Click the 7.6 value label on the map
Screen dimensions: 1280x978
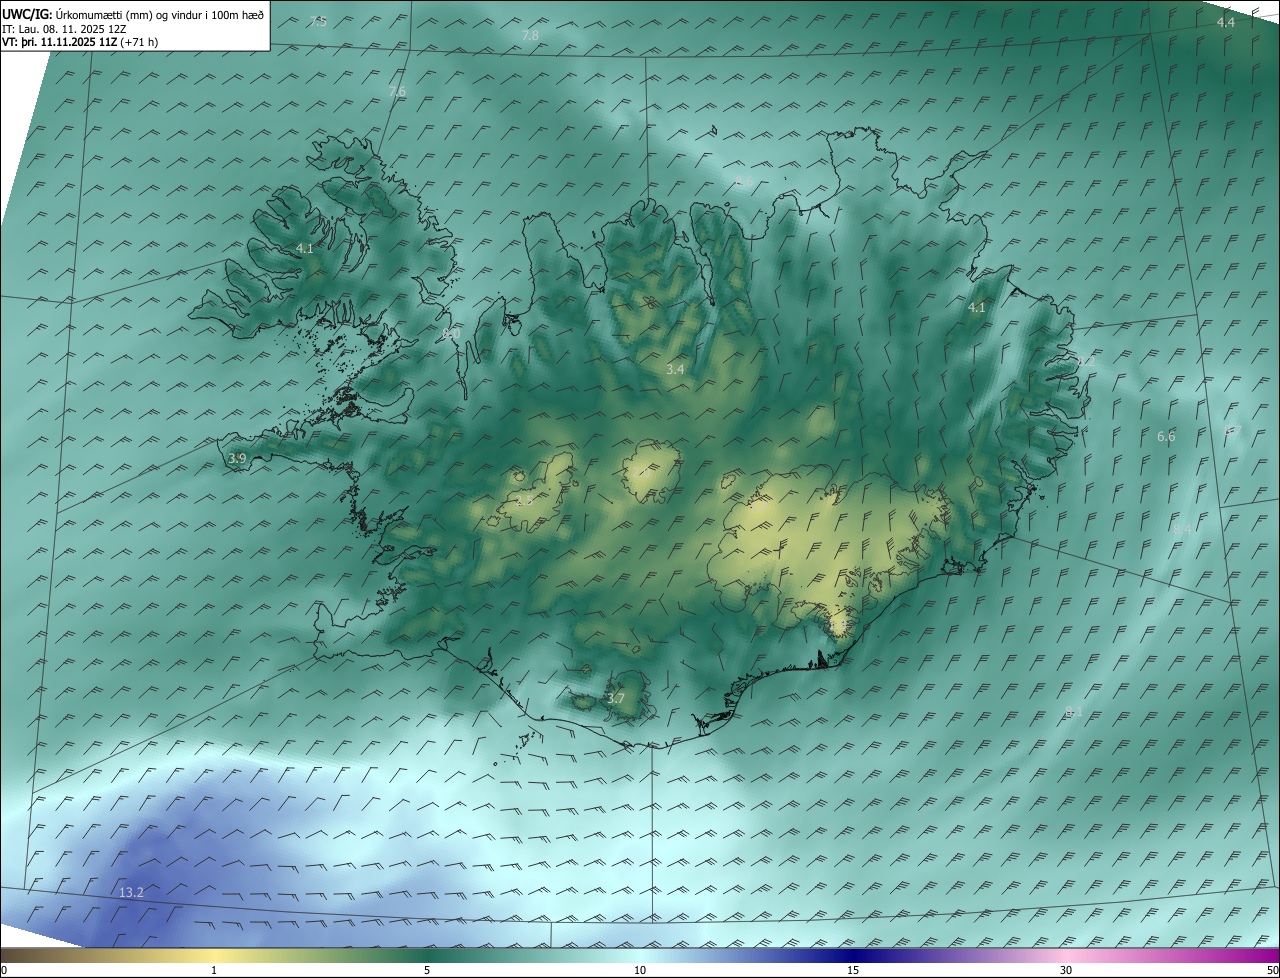click(397, 91)
